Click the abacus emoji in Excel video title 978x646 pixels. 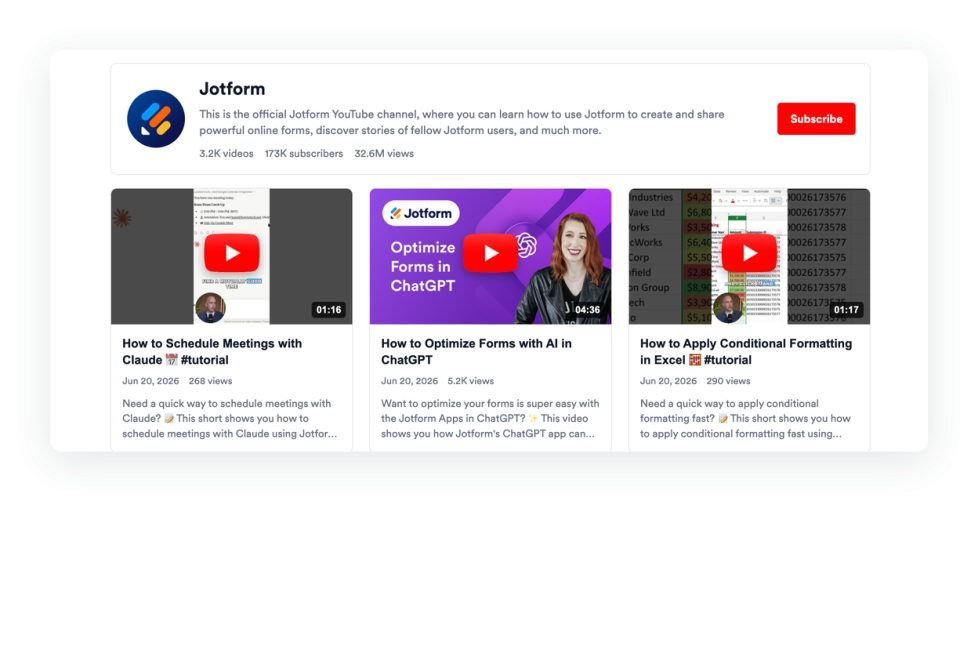[695, 360]
